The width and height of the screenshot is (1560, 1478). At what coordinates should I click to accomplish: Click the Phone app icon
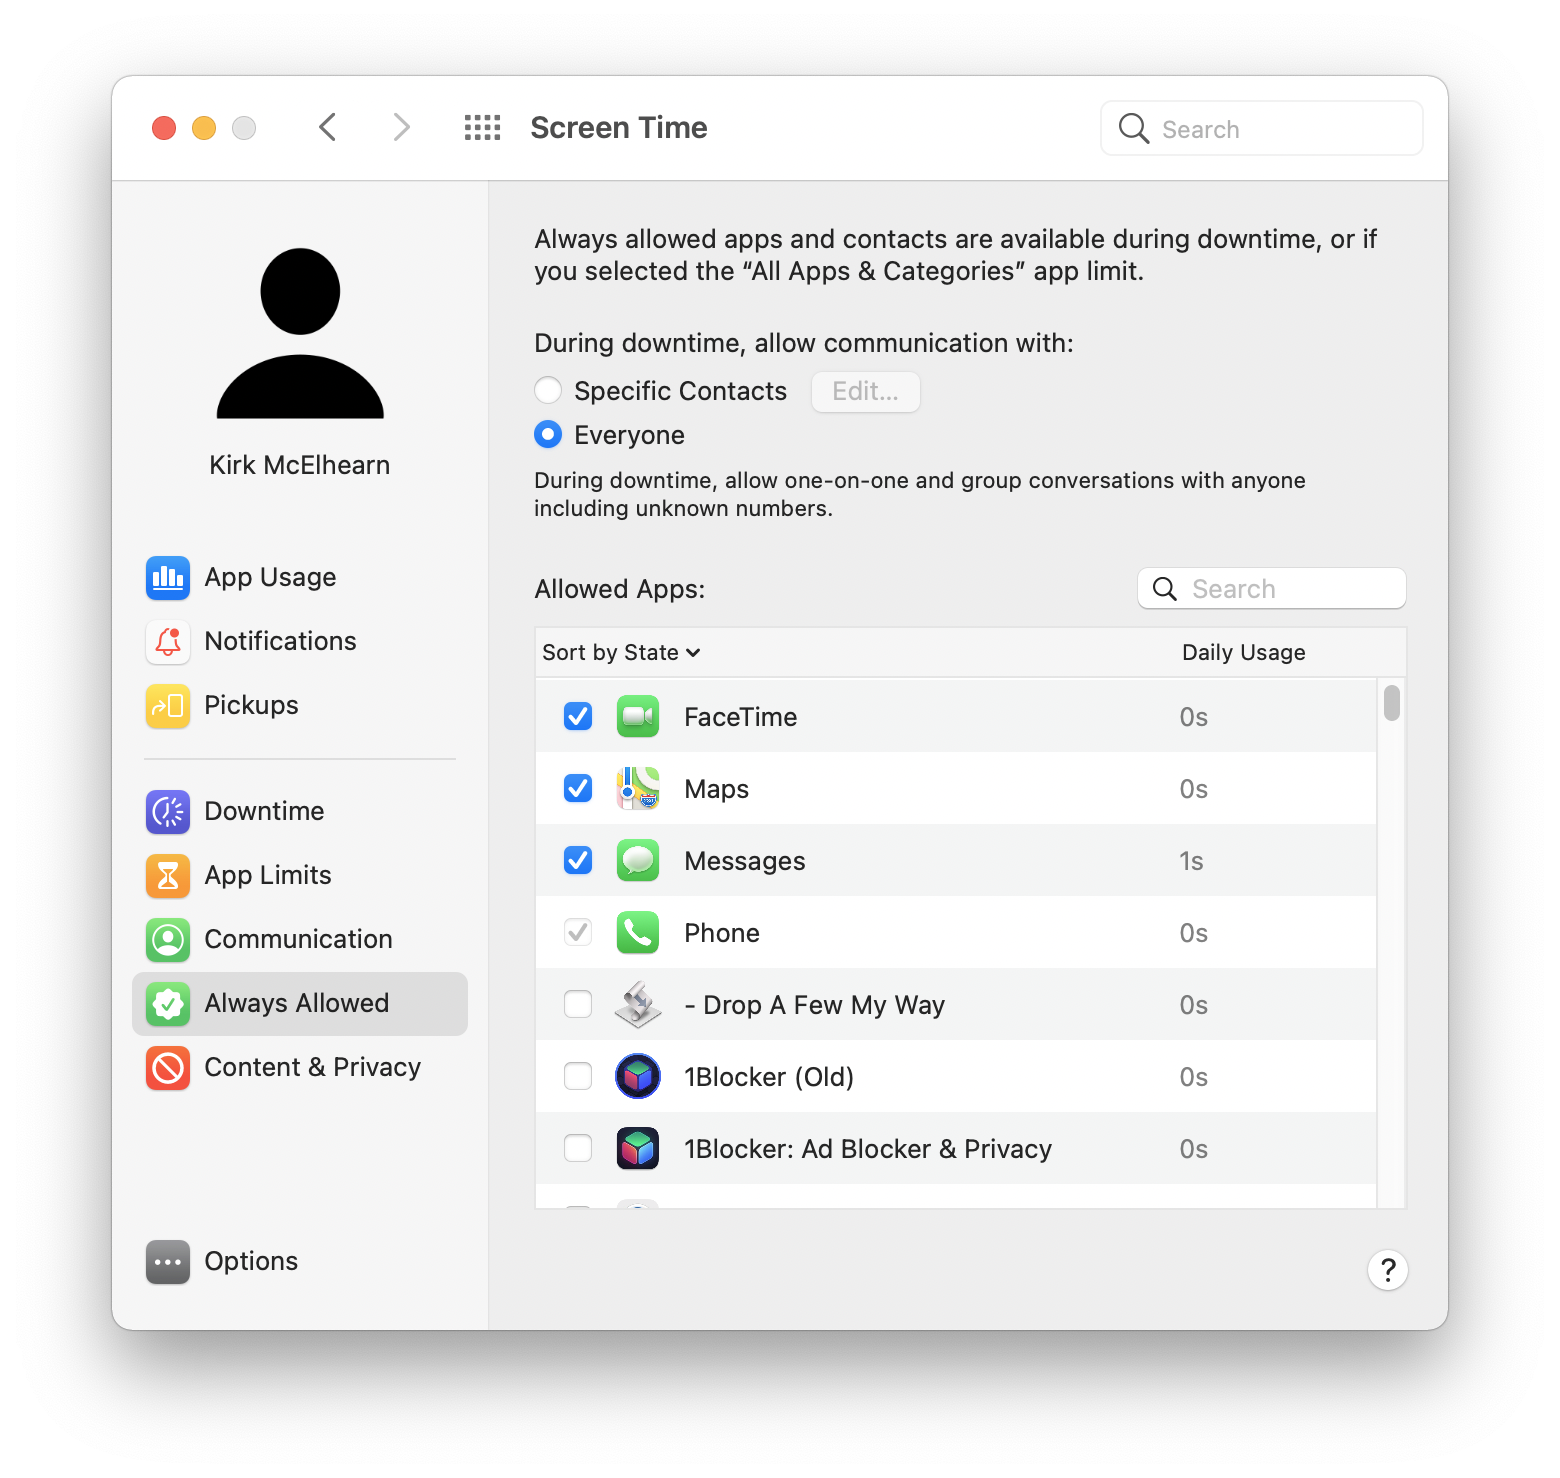point(638,932)
